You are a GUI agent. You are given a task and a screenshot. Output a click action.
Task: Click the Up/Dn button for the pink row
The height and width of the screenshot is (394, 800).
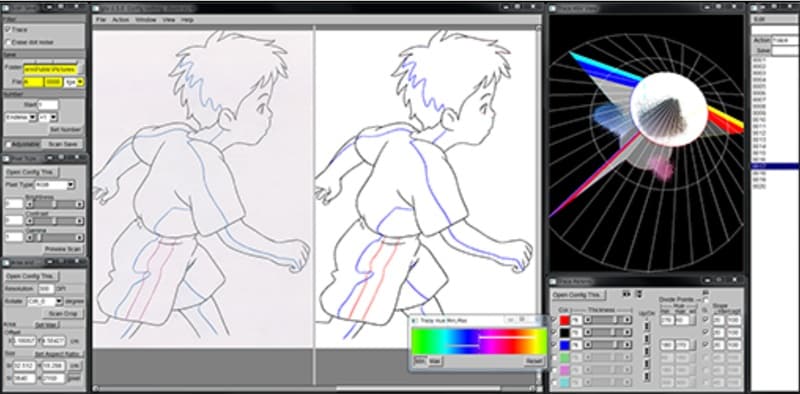coord(647,377)
